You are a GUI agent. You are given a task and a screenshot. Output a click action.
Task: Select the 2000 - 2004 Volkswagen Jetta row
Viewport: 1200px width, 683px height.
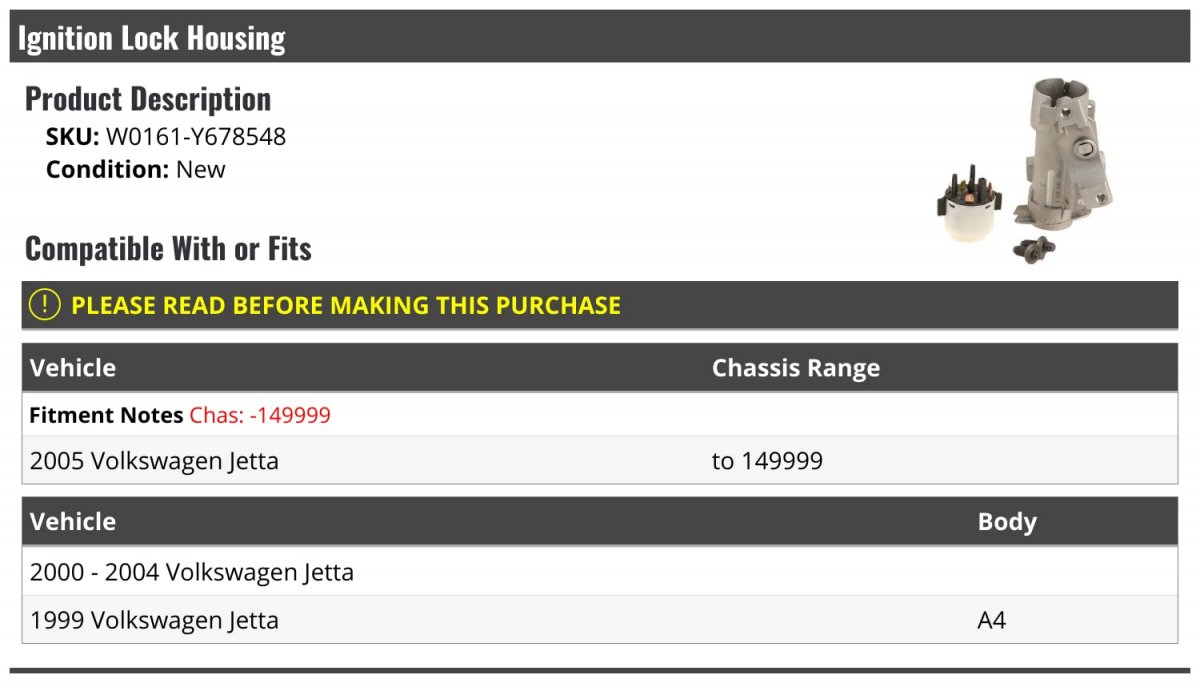click(192, 573)
